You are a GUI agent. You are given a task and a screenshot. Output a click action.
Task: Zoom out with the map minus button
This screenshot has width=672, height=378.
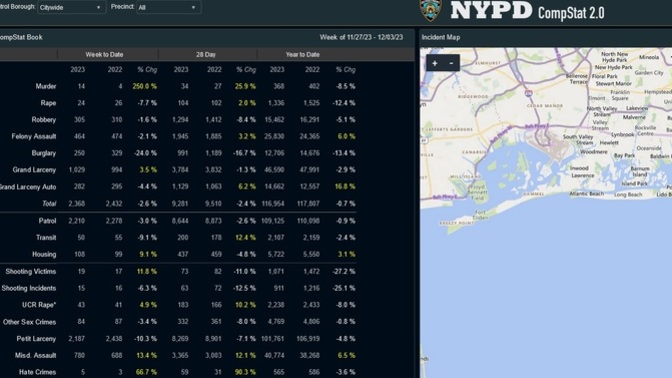(451, 63)
